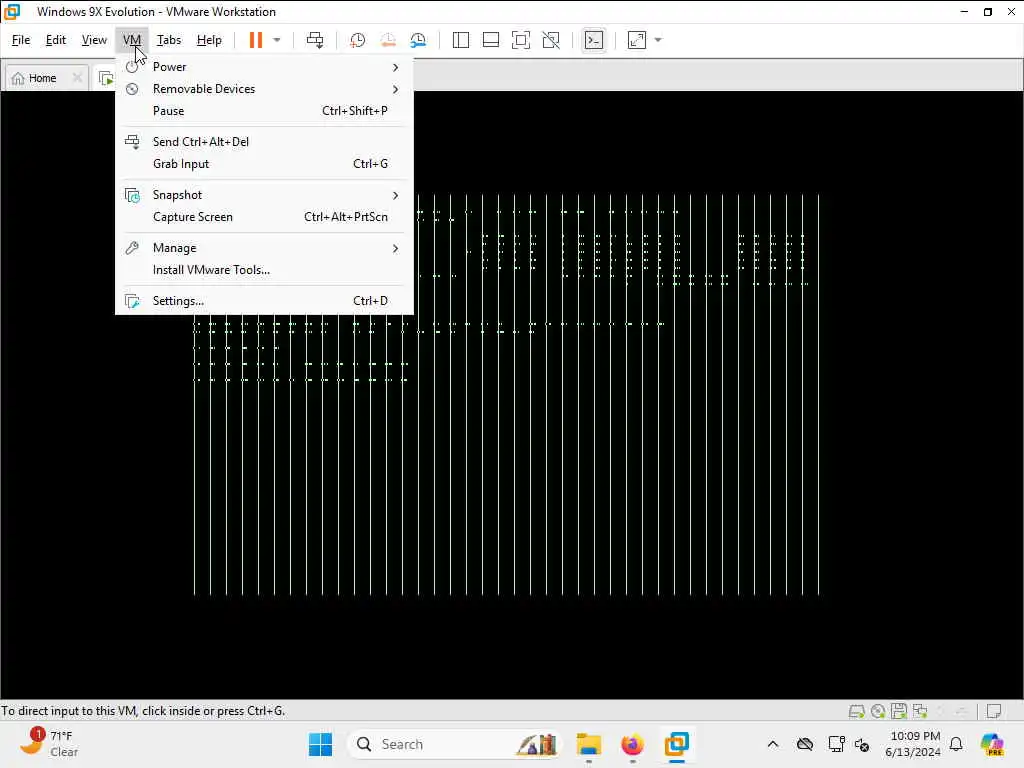This screenshot has height=768, width=1024.
Task: Open Settings from the VM menu
Action: tap(264, 301)
